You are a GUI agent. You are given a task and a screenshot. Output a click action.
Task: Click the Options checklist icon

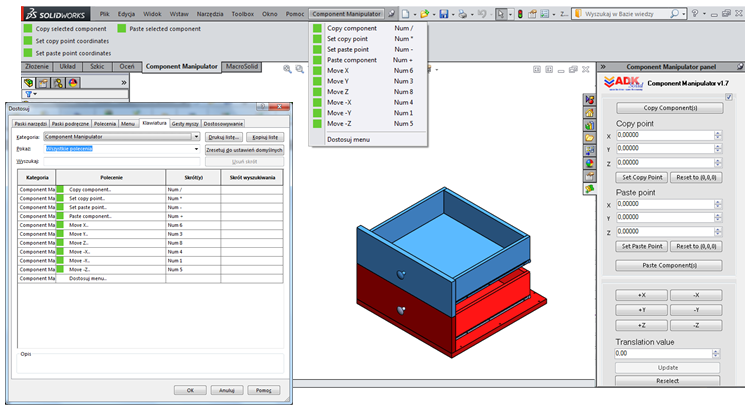[545, 14]
